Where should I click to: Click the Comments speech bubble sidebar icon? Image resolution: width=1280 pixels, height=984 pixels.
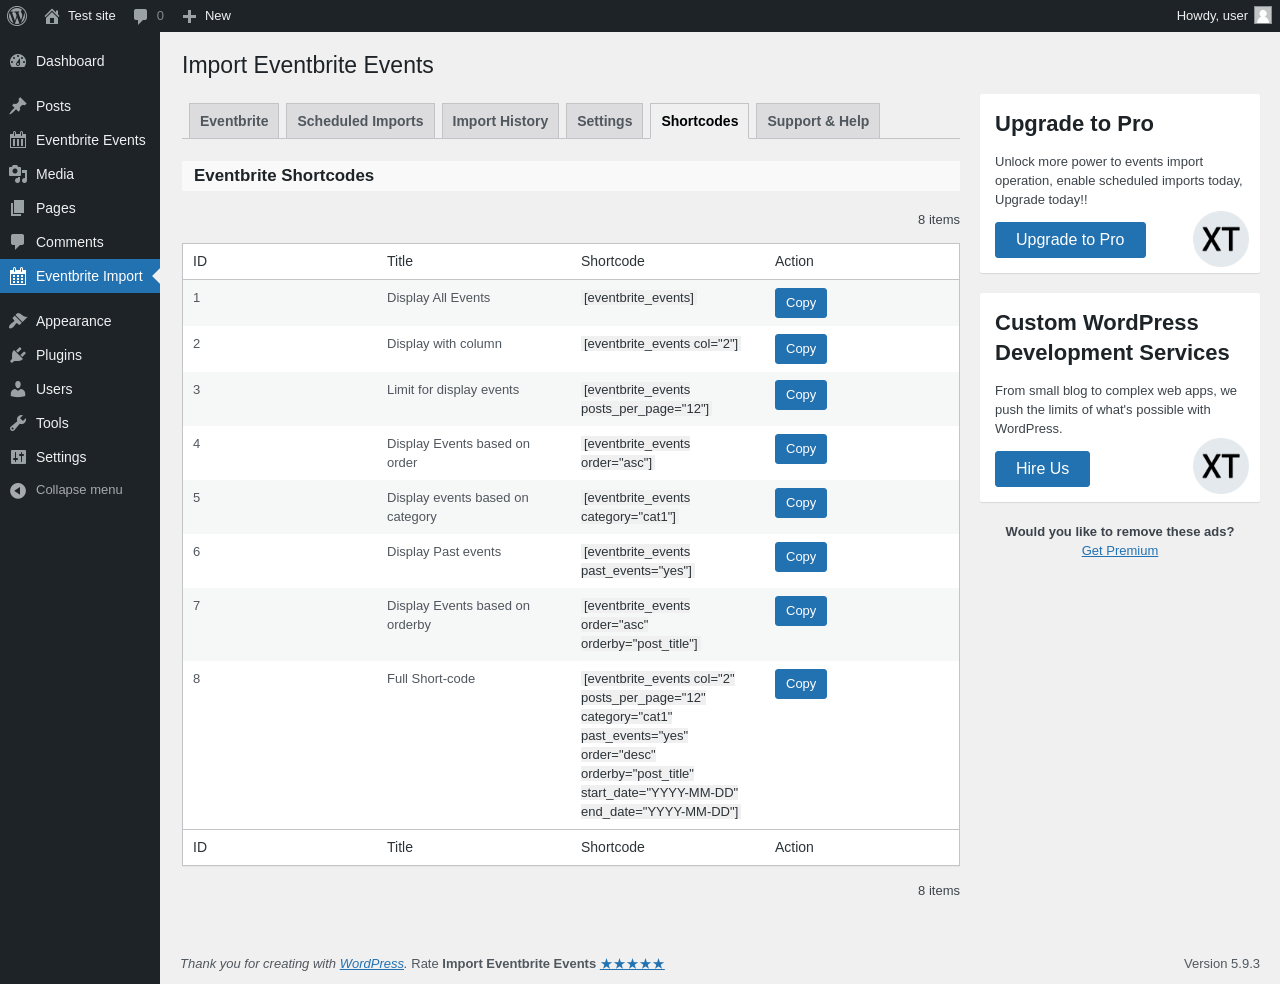point(18,242)
